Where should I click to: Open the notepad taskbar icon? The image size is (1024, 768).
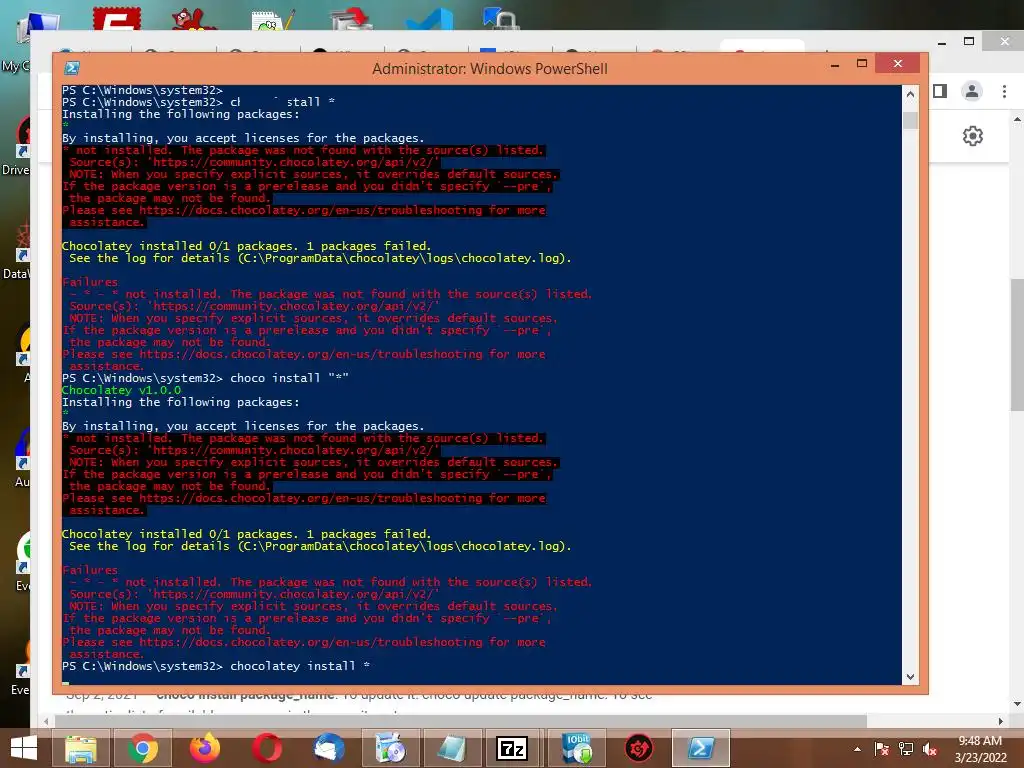453,748
